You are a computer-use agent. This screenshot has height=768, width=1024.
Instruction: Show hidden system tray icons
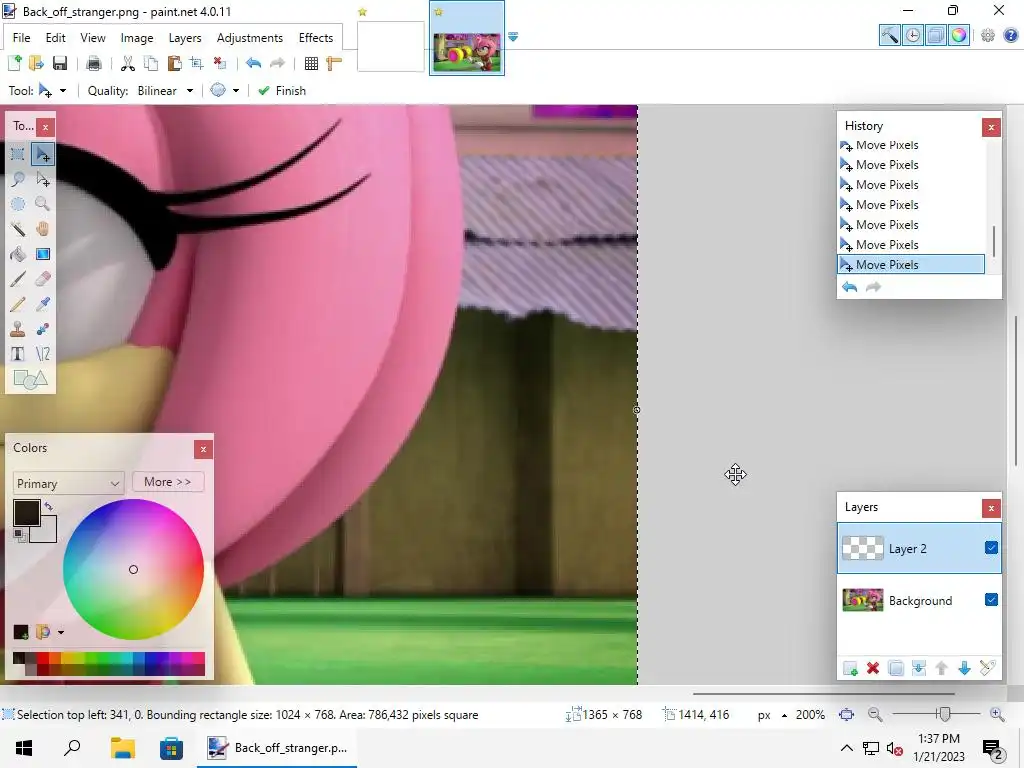point(846,748)
